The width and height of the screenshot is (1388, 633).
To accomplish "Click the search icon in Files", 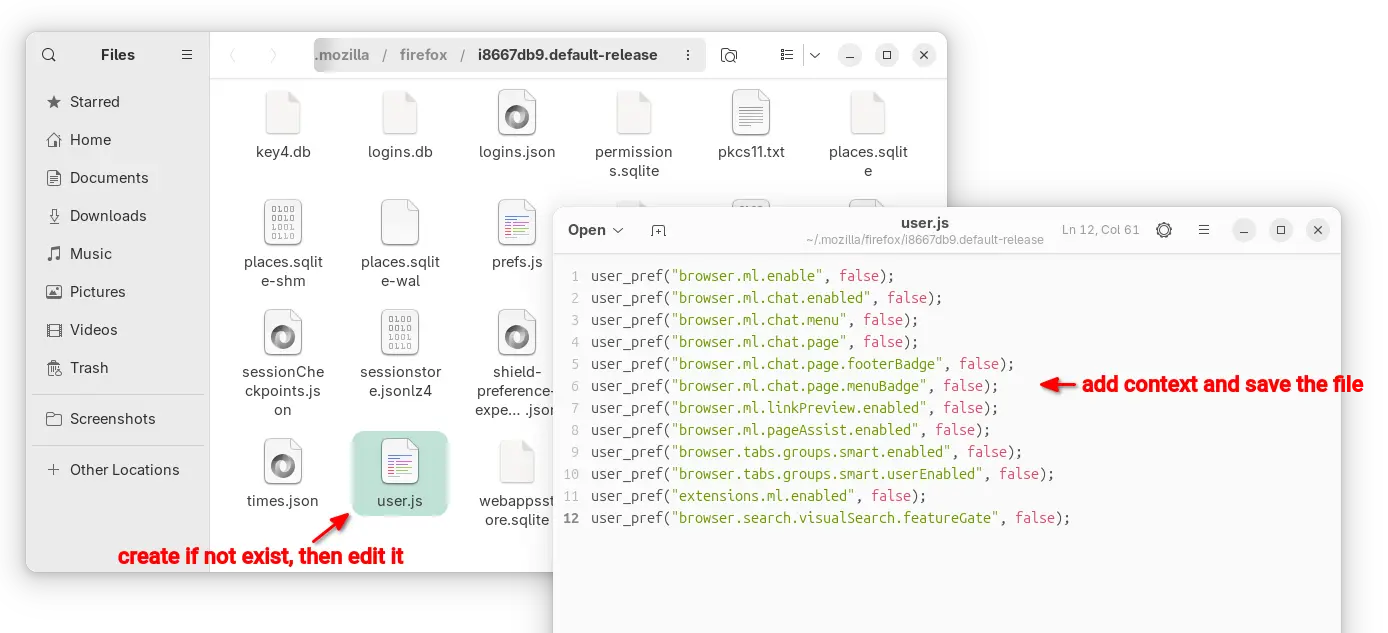I will point(49,55).
